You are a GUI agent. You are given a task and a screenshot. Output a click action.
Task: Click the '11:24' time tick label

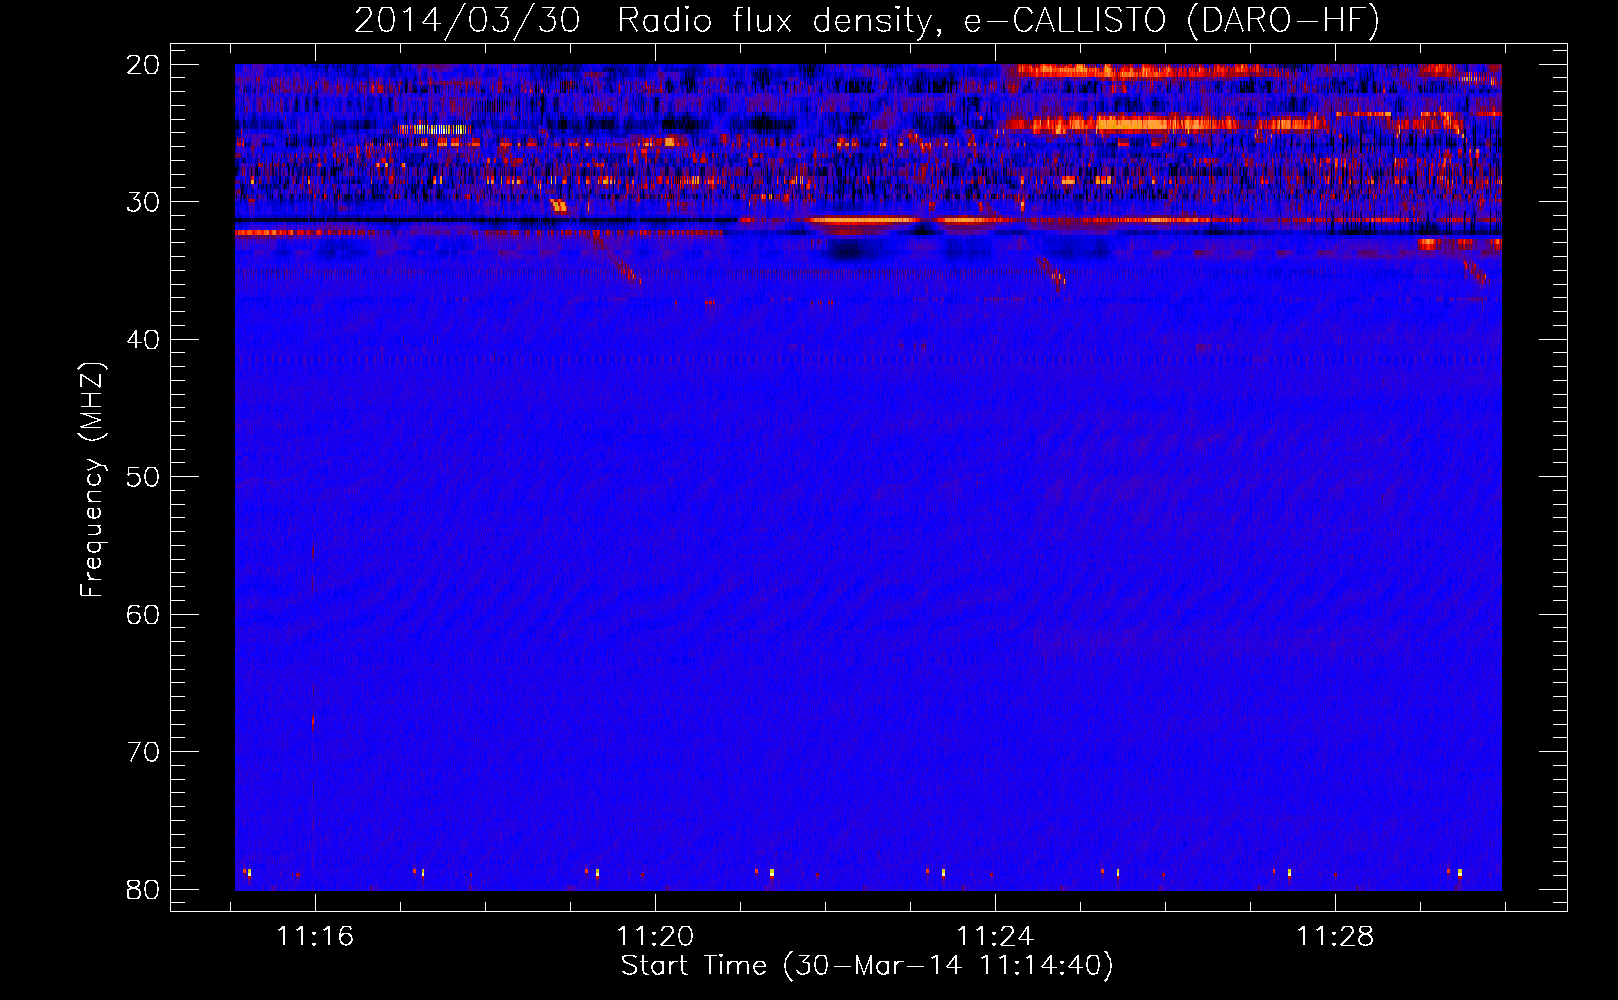tap(995, 937)
